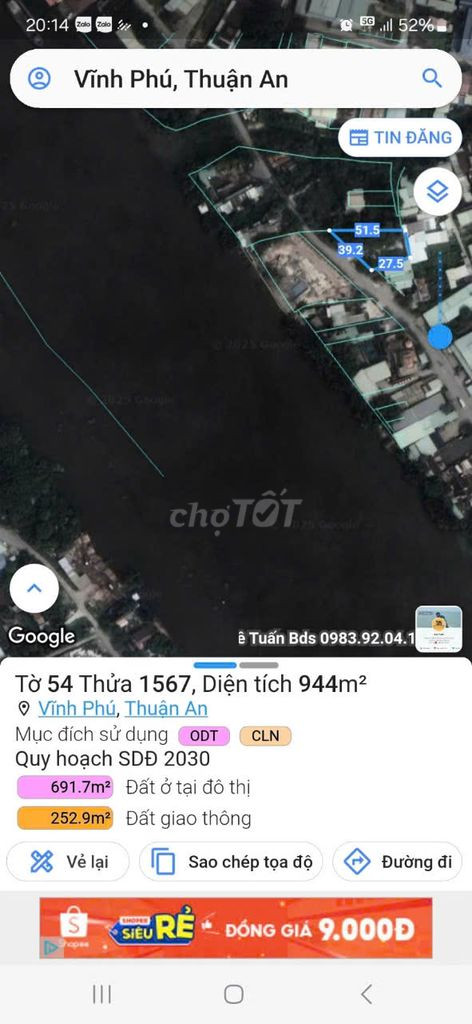This screenshot has height=1024, width=472.
Task: Open the map layers icon
Action: tap(437, 191)
